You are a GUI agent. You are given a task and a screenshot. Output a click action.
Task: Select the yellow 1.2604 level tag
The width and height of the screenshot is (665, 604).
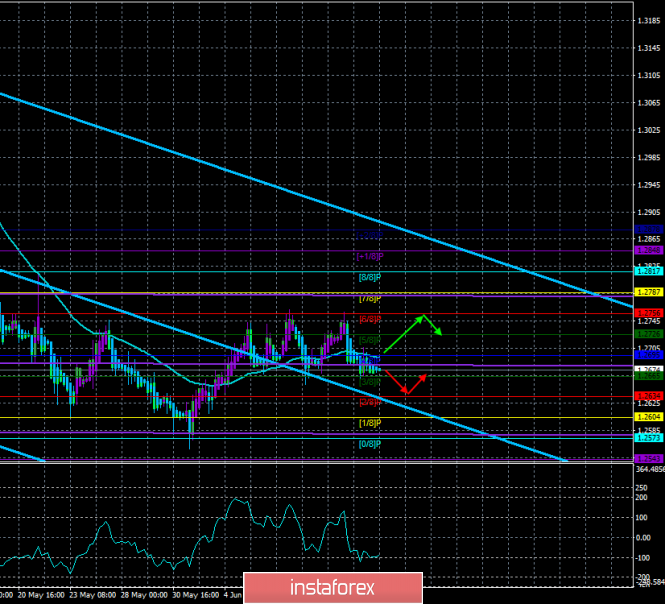649,417
